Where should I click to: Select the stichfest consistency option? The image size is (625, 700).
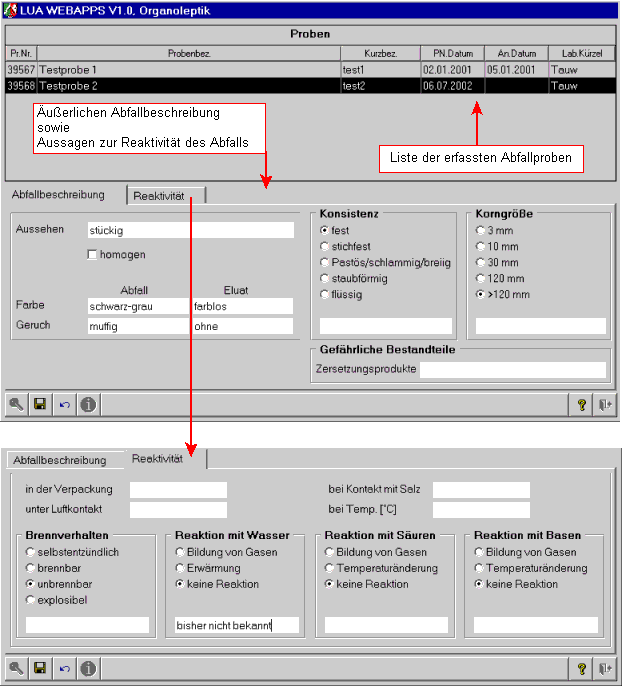[x=325, y=246]
